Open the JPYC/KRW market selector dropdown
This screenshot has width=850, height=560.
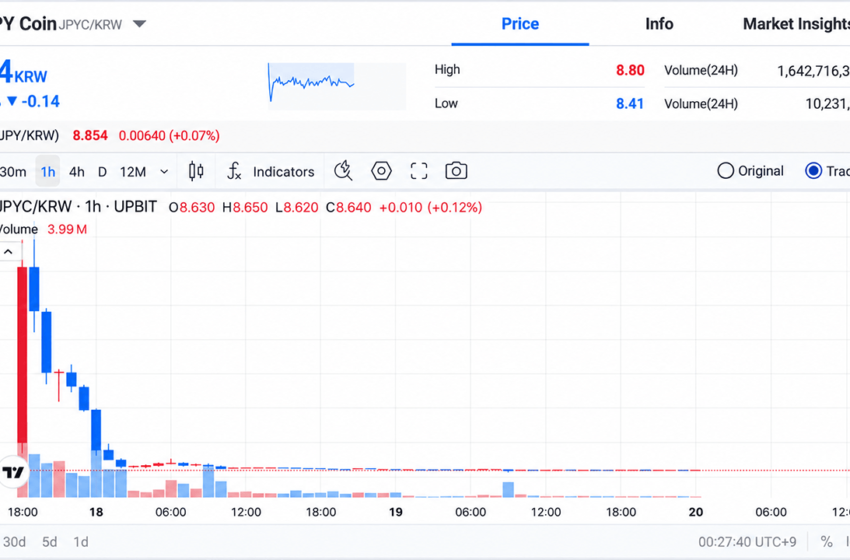(x=139, y=24)
